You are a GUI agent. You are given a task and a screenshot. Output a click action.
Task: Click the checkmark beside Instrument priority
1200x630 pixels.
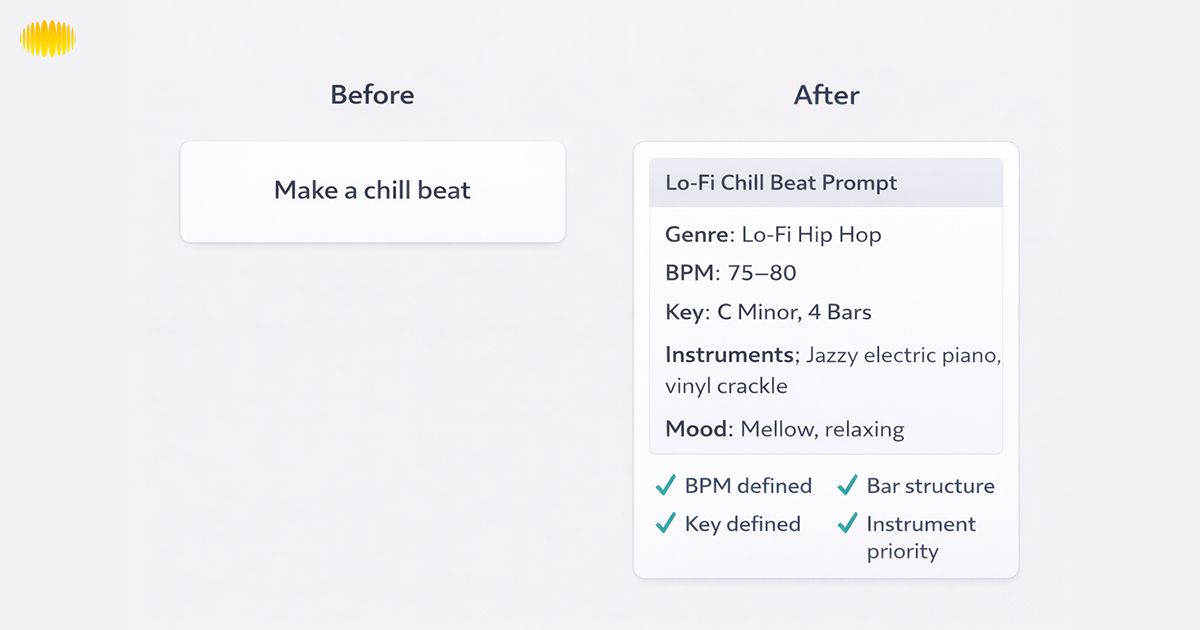(848, 523)
